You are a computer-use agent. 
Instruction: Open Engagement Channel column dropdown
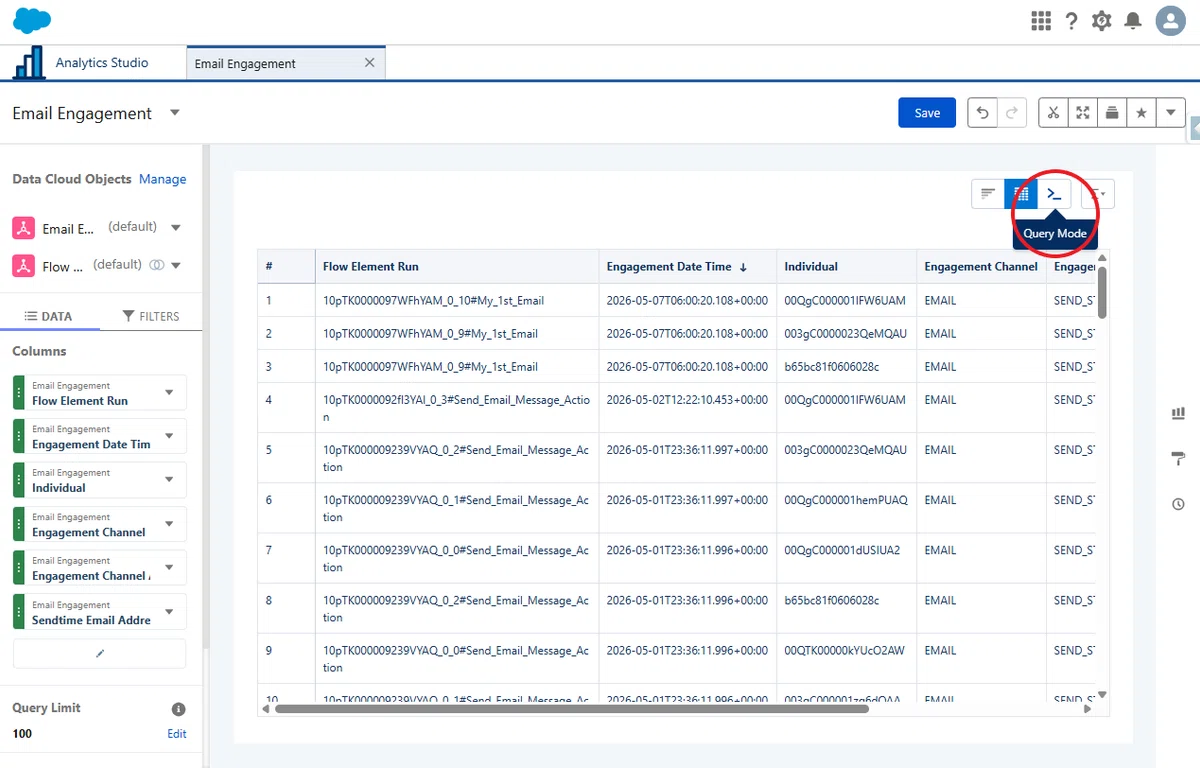pyautogui.click(x=169, y=523)
